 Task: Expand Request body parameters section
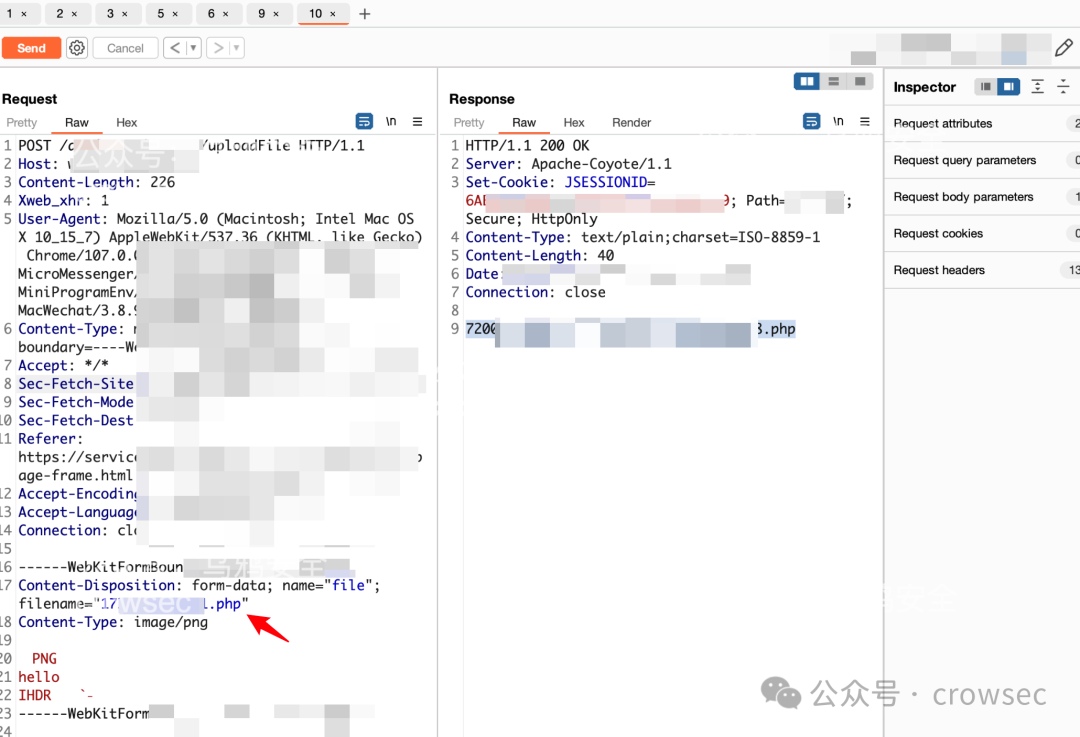[x=982, y=197]
